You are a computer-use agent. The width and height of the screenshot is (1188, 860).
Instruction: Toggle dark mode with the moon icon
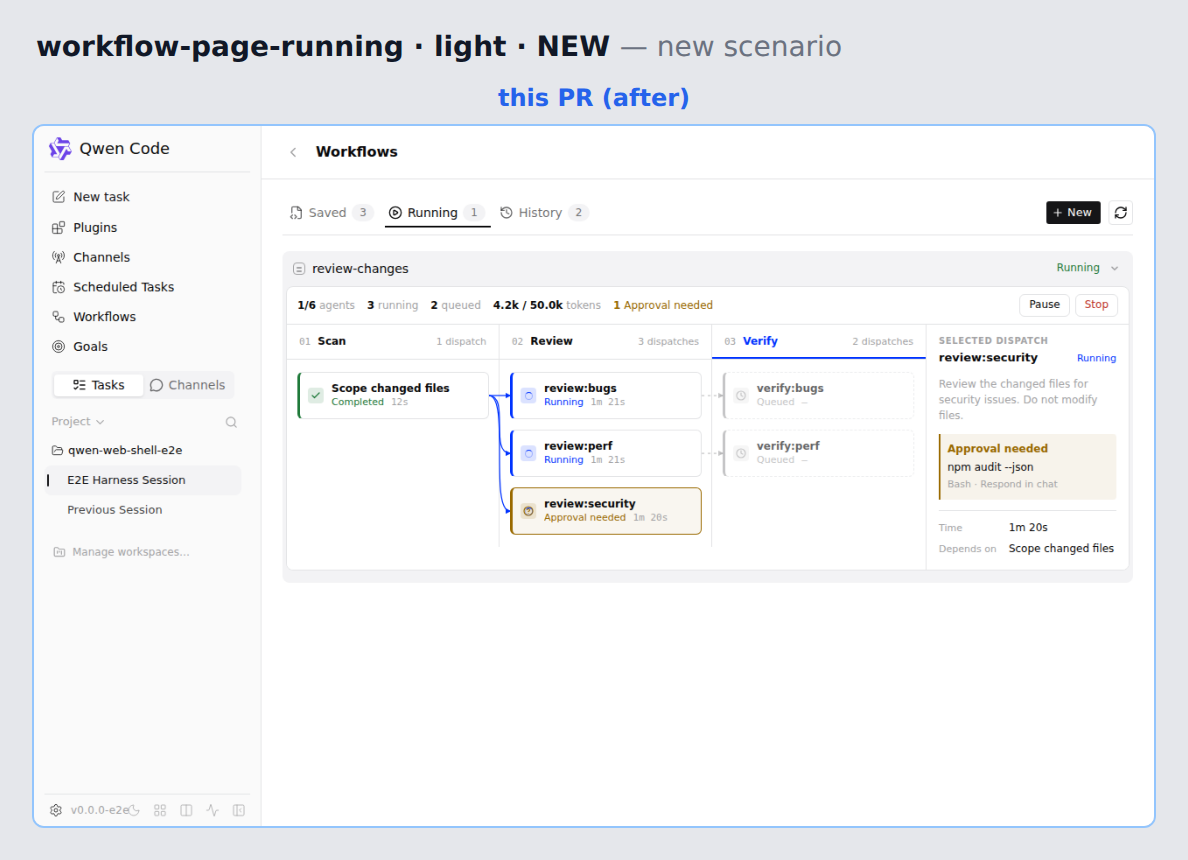pyautogui.click(x=134, y=810)
